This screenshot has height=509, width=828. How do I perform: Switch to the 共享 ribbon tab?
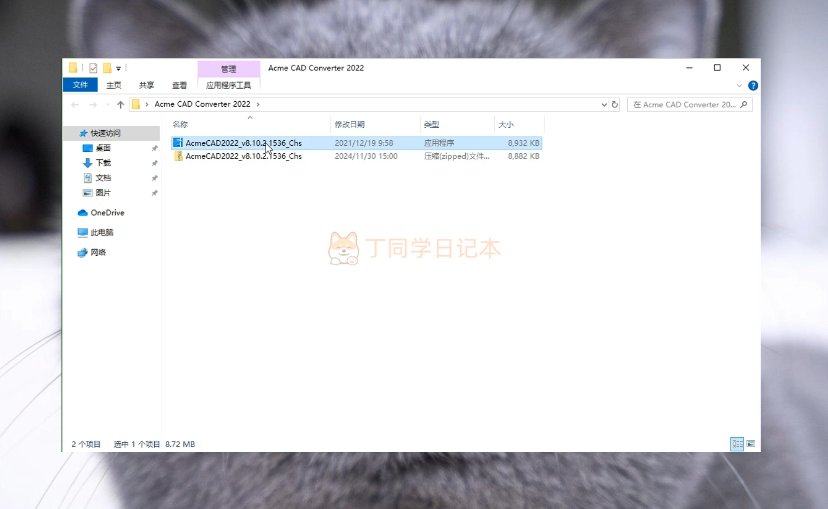pos(146,85)
